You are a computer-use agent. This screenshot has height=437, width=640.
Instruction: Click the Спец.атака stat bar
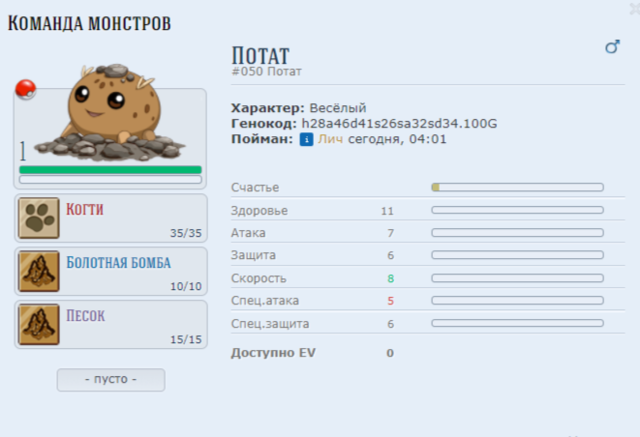(x=518, y=300)
